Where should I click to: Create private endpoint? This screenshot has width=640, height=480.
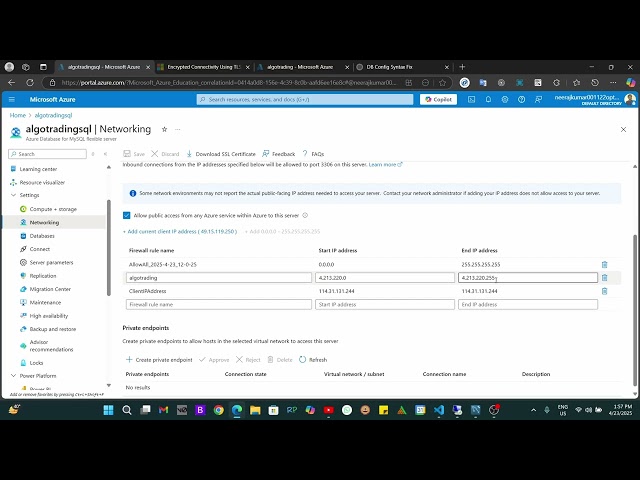coord(159,360)
